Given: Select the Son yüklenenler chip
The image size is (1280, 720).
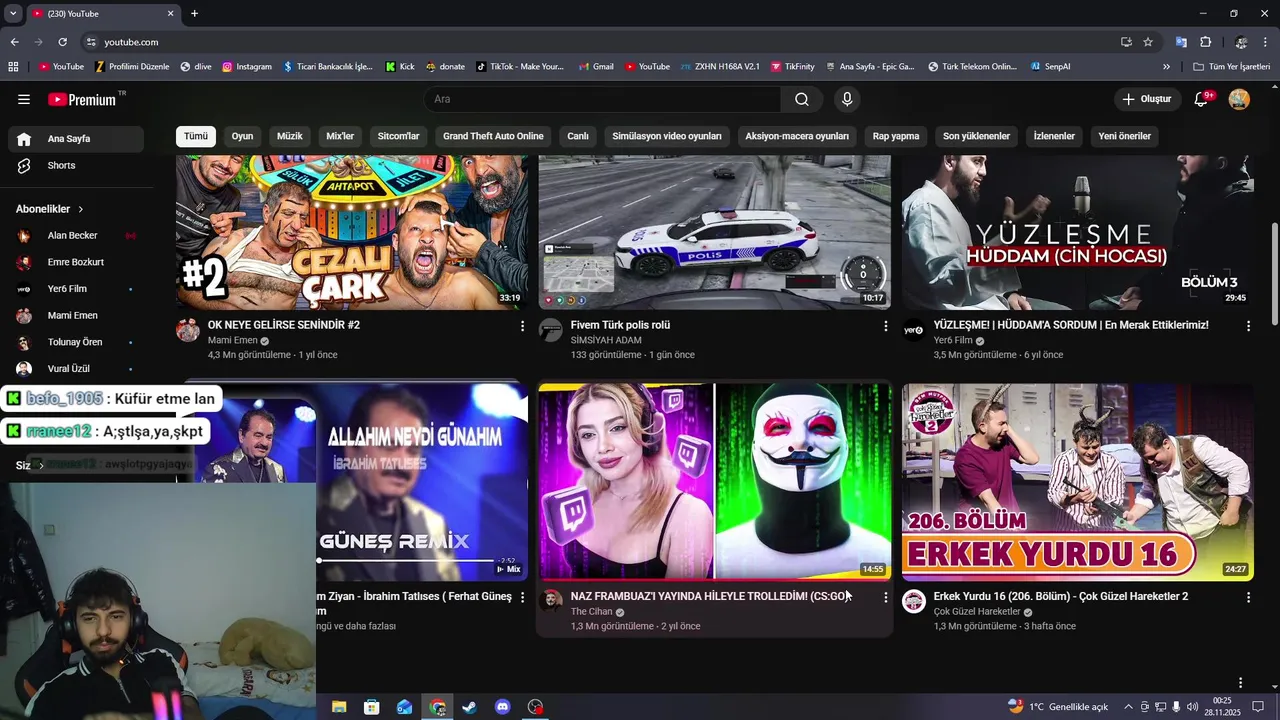Looking at the screenshot, I should coord(977,136).
